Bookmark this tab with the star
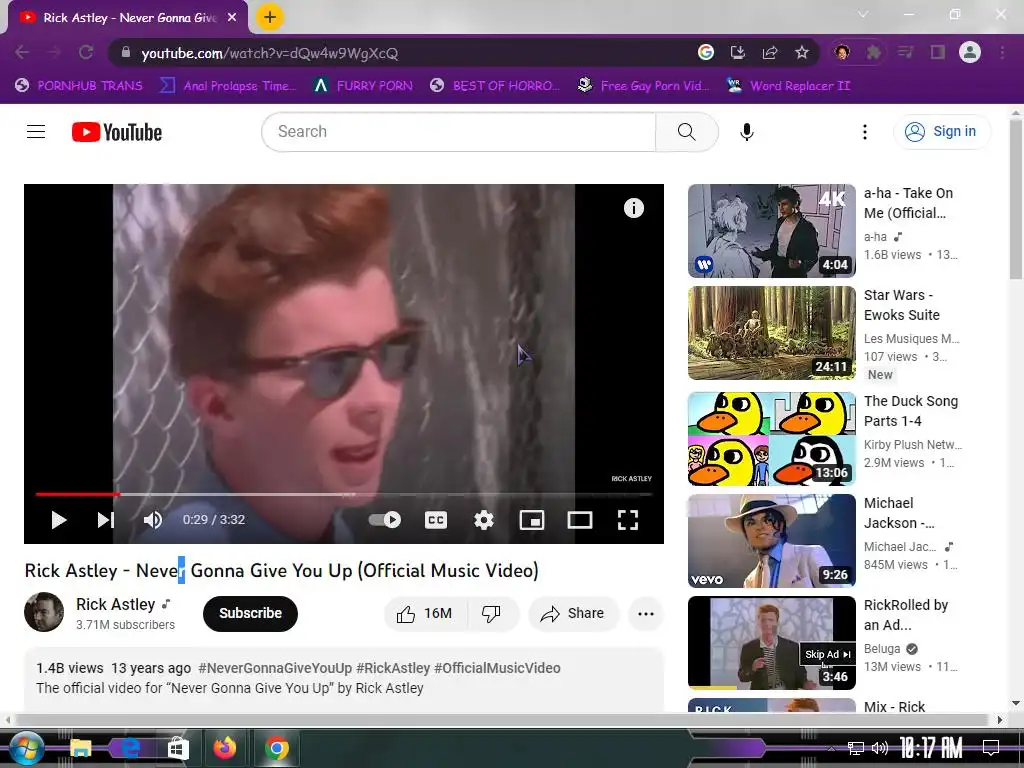 tap(801, 52)
